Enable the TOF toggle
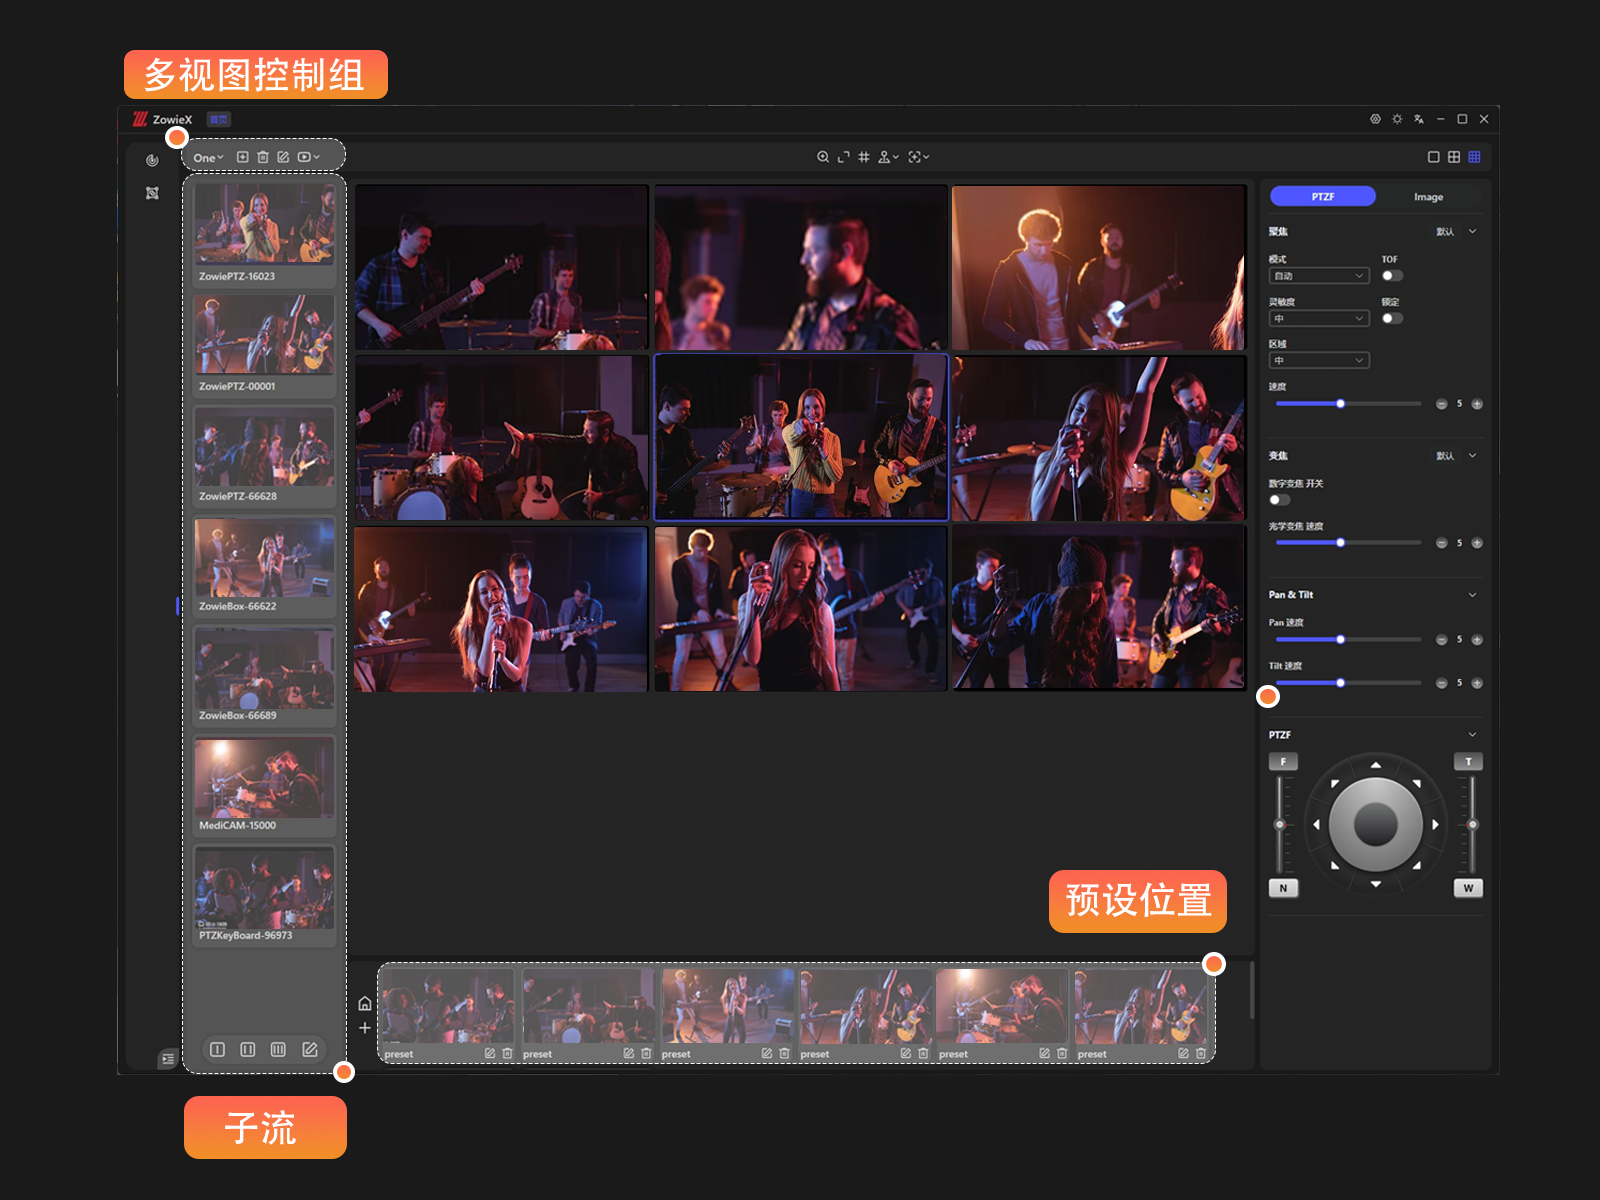The width and height of the screenshot is (1600, 1200). (x=1391, y=276)
